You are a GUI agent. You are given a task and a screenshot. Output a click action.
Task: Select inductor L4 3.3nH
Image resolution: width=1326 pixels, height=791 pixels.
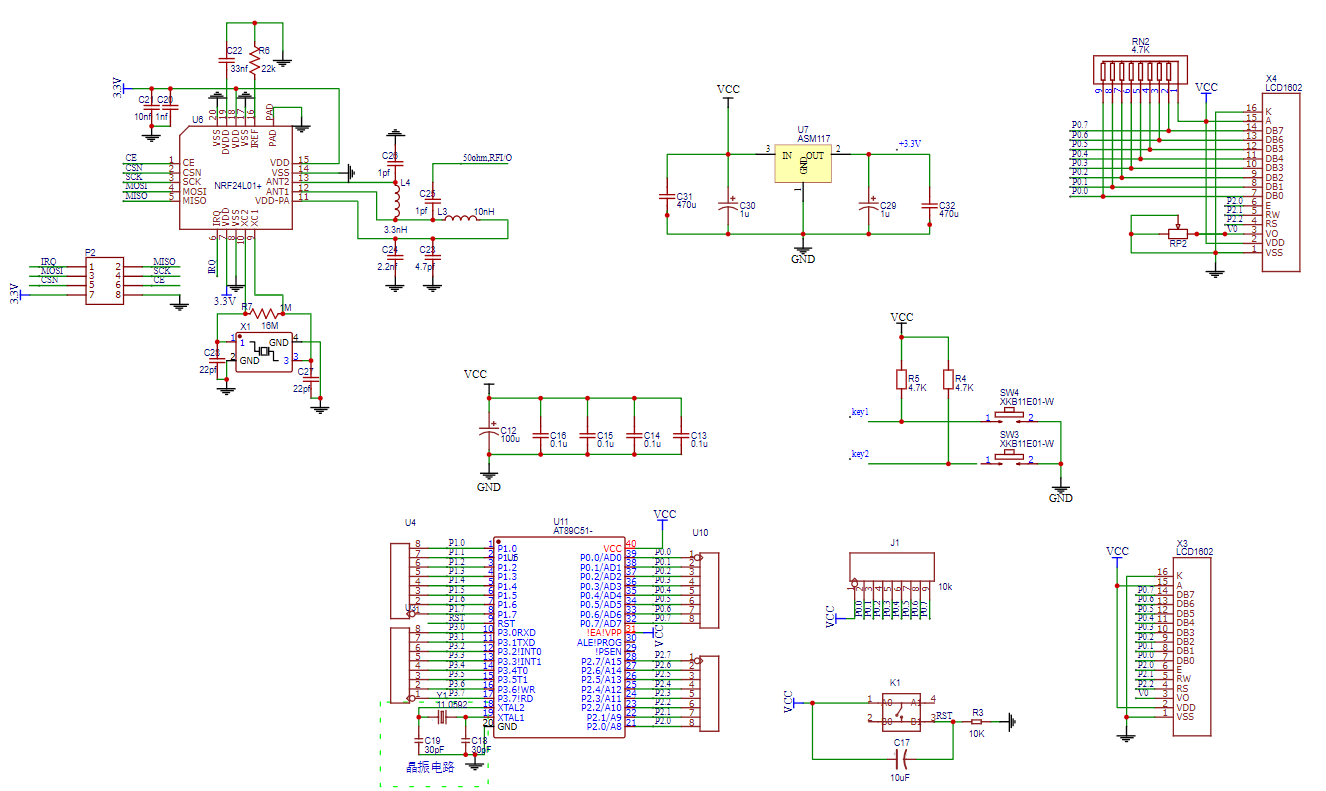pos(395,200)
